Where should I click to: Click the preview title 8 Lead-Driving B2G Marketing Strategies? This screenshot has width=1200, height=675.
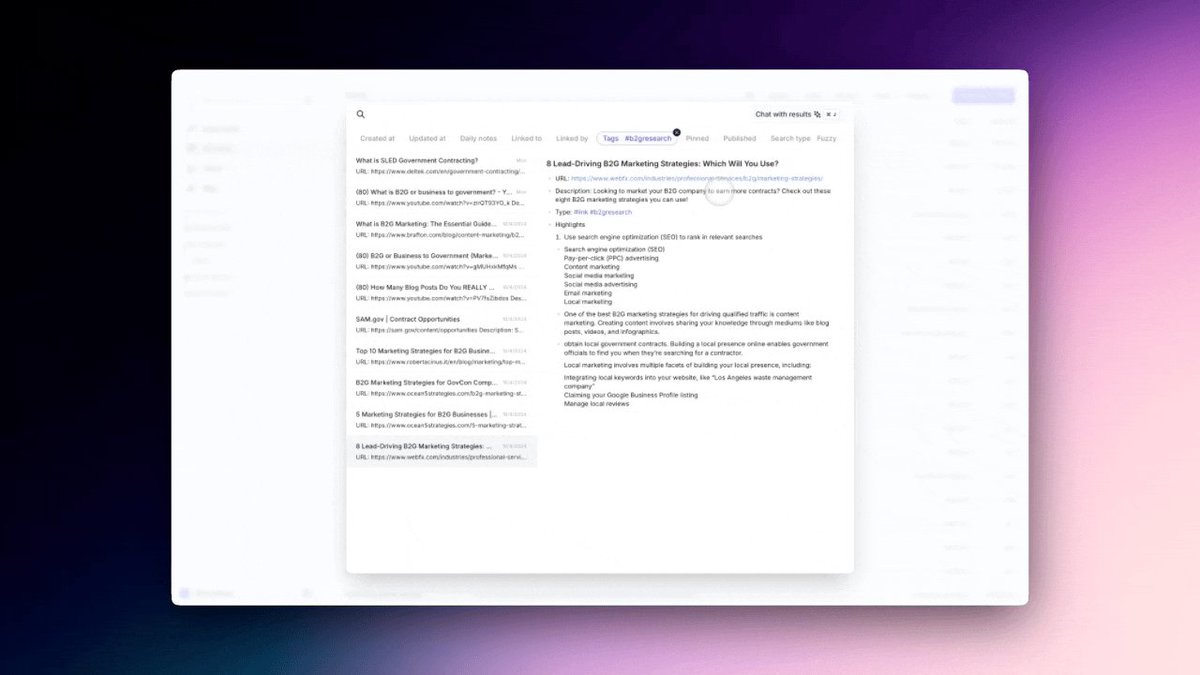662,163
